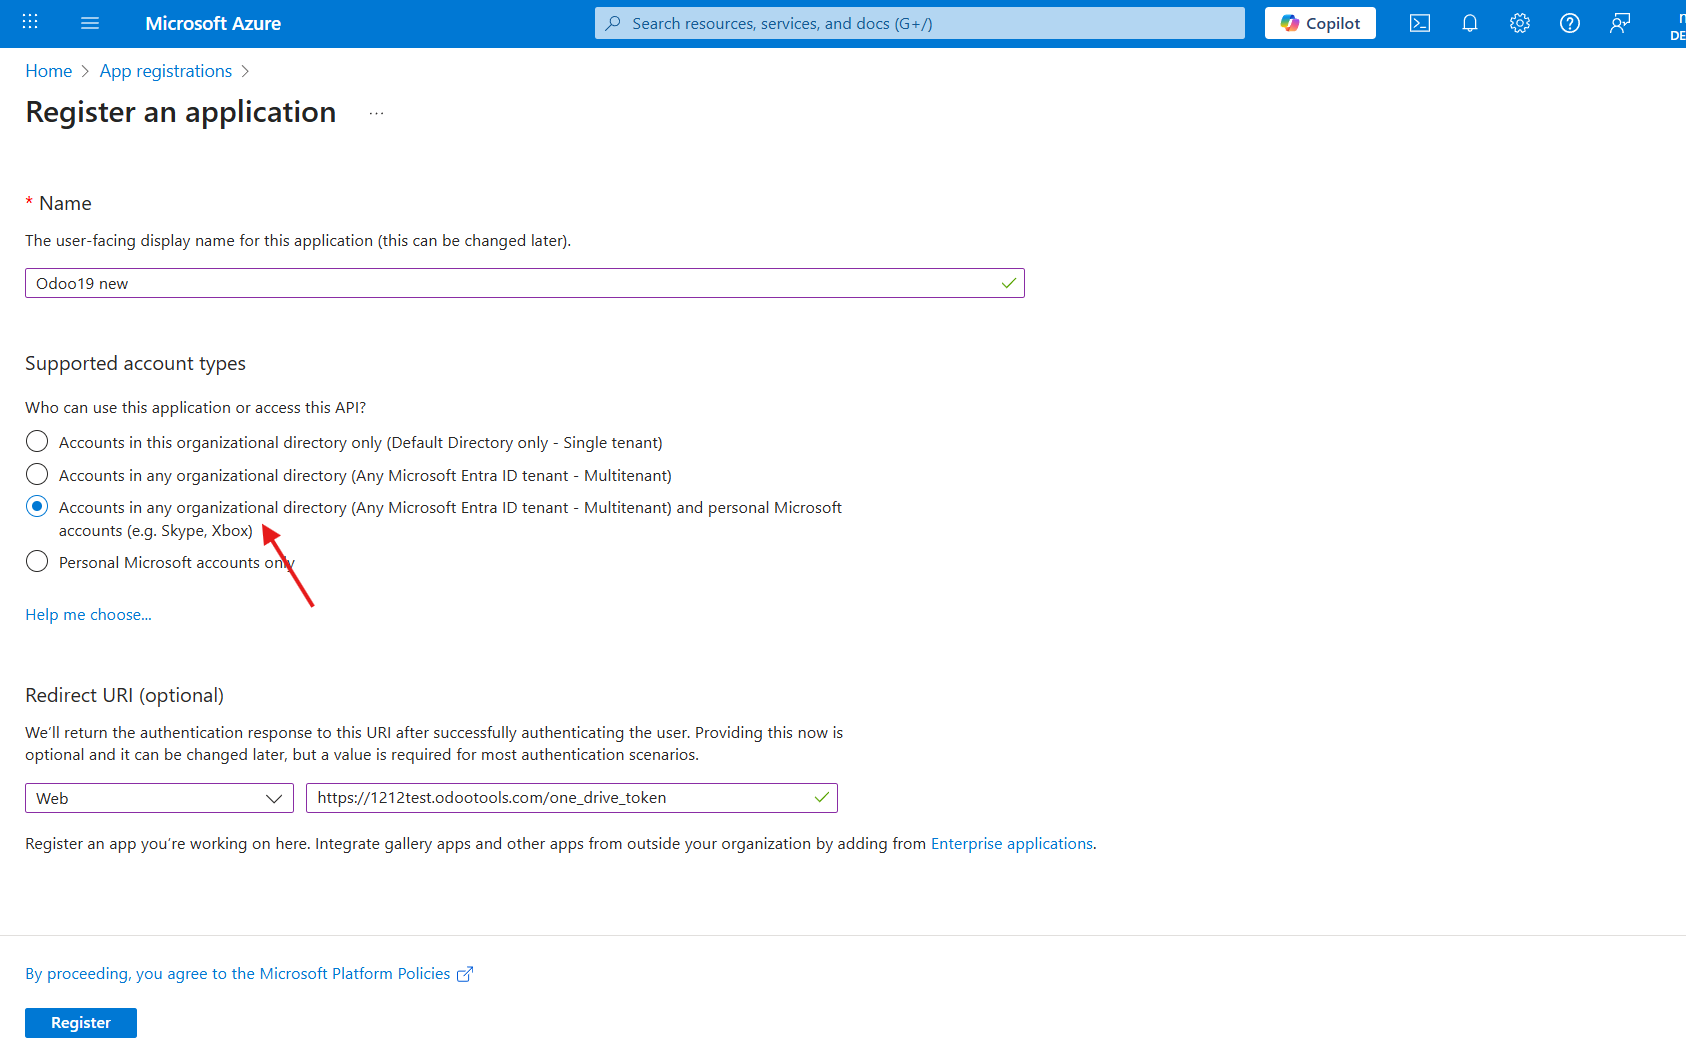Viewport: 1686px width, 1060px height.
Task: Click 'Who can use this application' text
Action: (196, 408)
